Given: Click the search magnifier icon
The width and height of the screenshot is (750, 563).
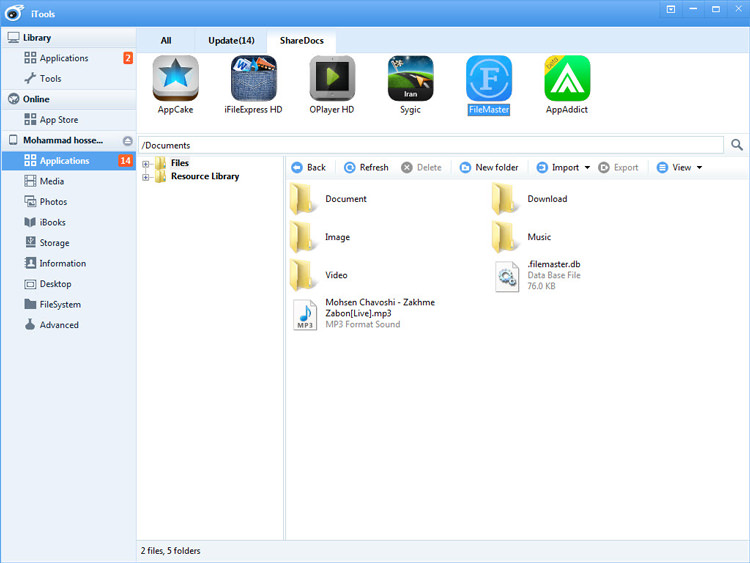Looking at the screenshot, I should tap(737, 145).
